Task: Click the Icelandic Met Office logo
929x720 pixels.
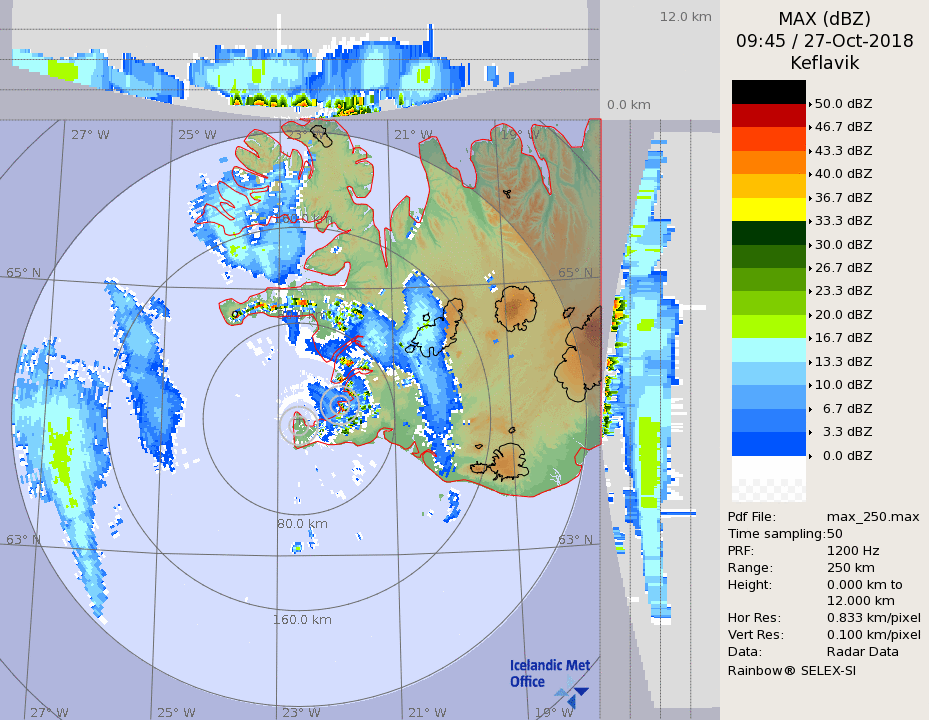Action: 549,677
